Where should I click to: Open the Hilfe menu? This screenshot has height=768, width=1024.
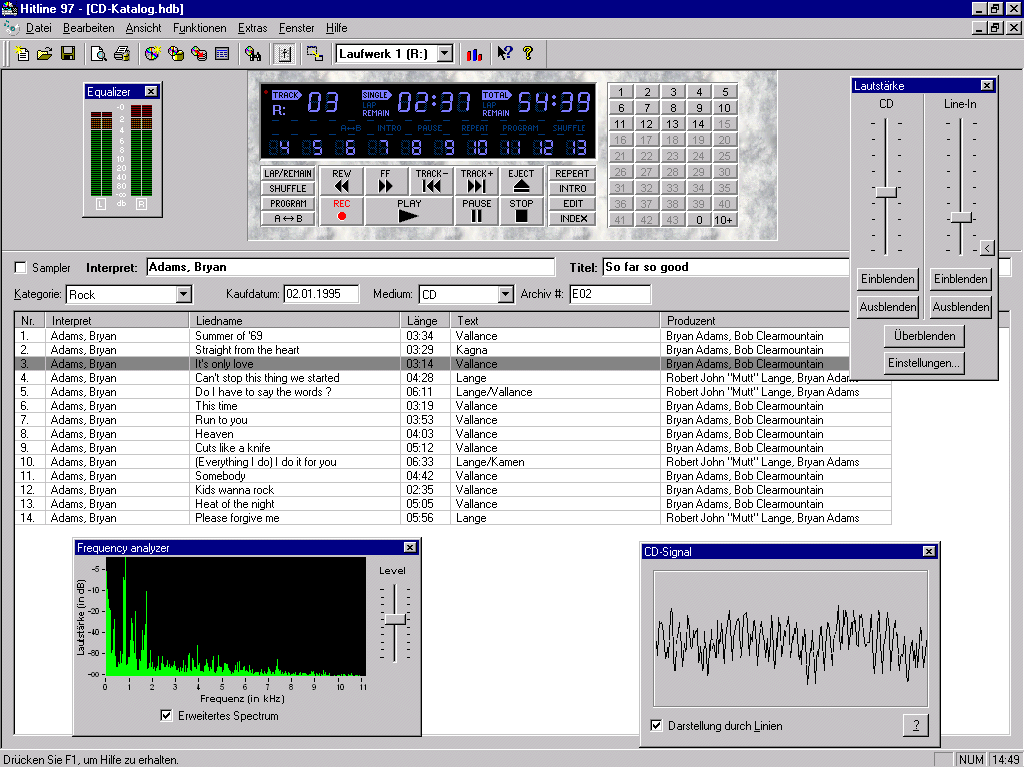[x=336, y=28]
